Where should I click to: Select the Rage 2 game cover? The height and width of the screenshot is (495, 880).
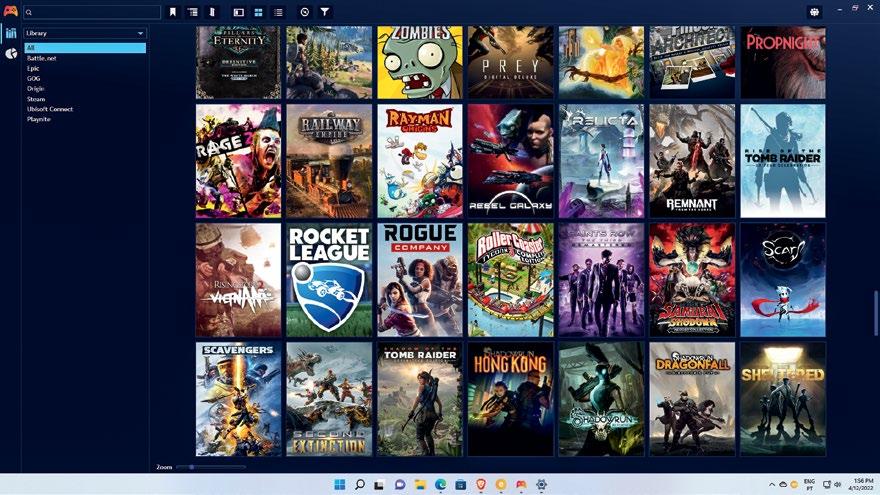coord(238,161)
